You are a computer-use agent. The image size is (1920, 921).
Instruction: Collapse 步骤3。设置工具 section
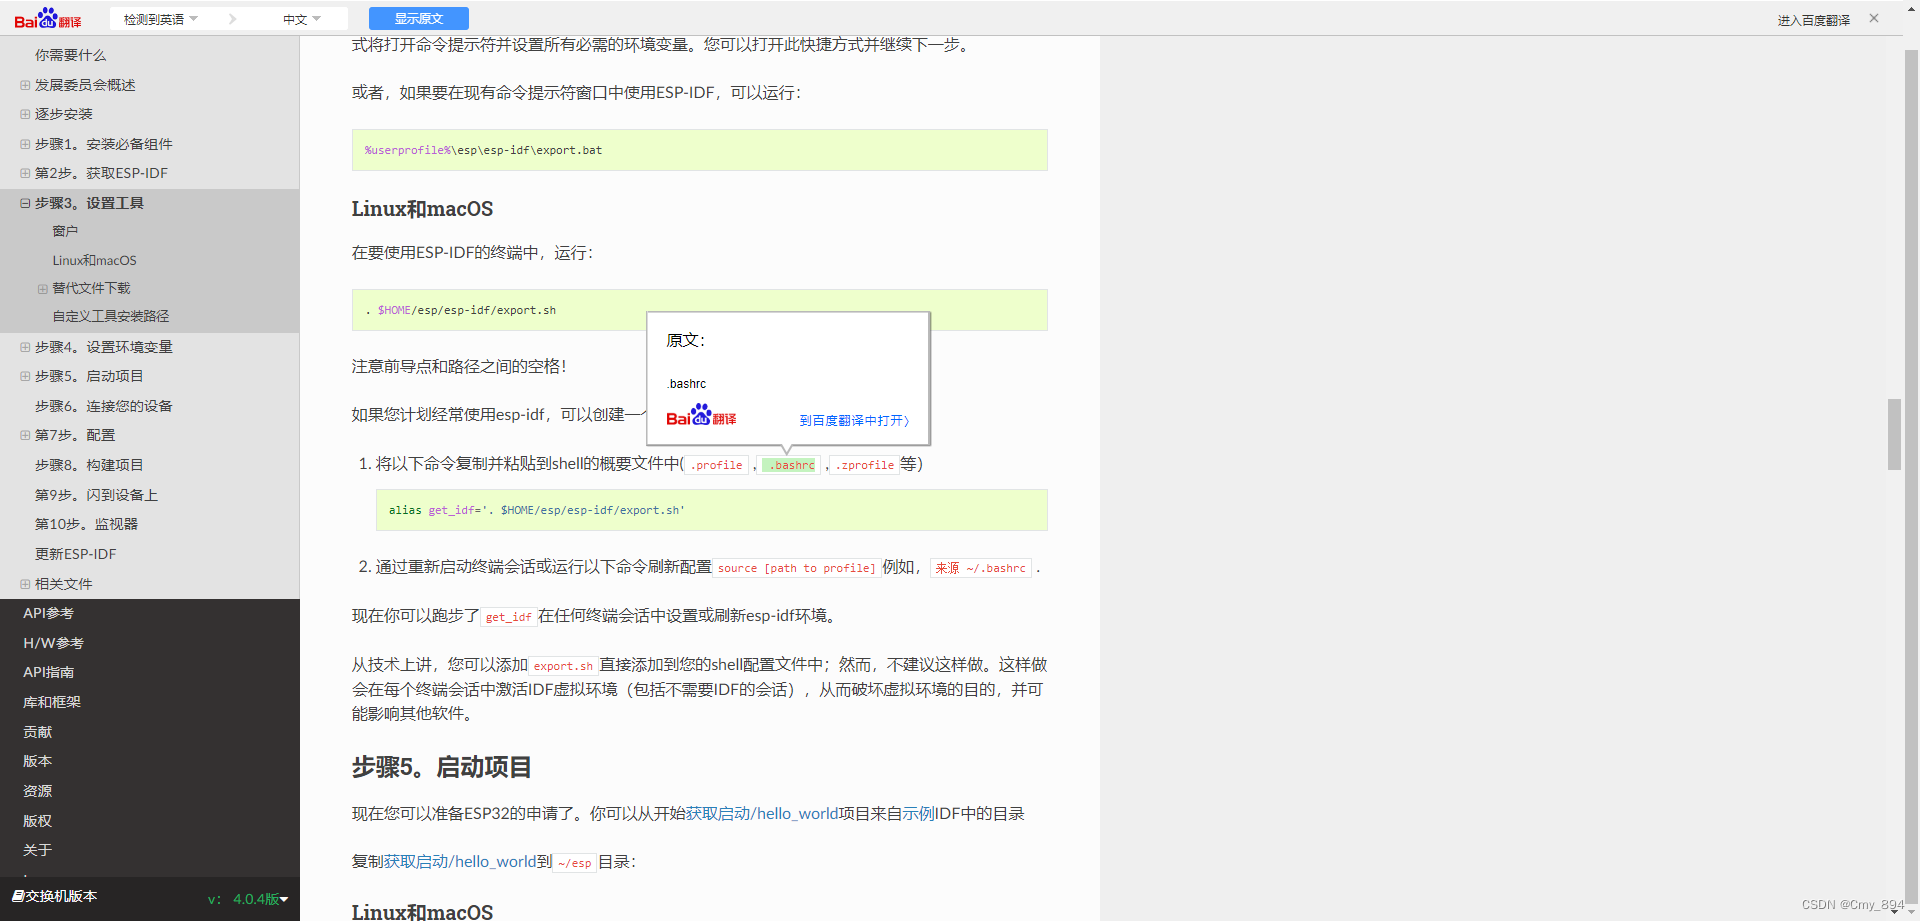[25, 203]
